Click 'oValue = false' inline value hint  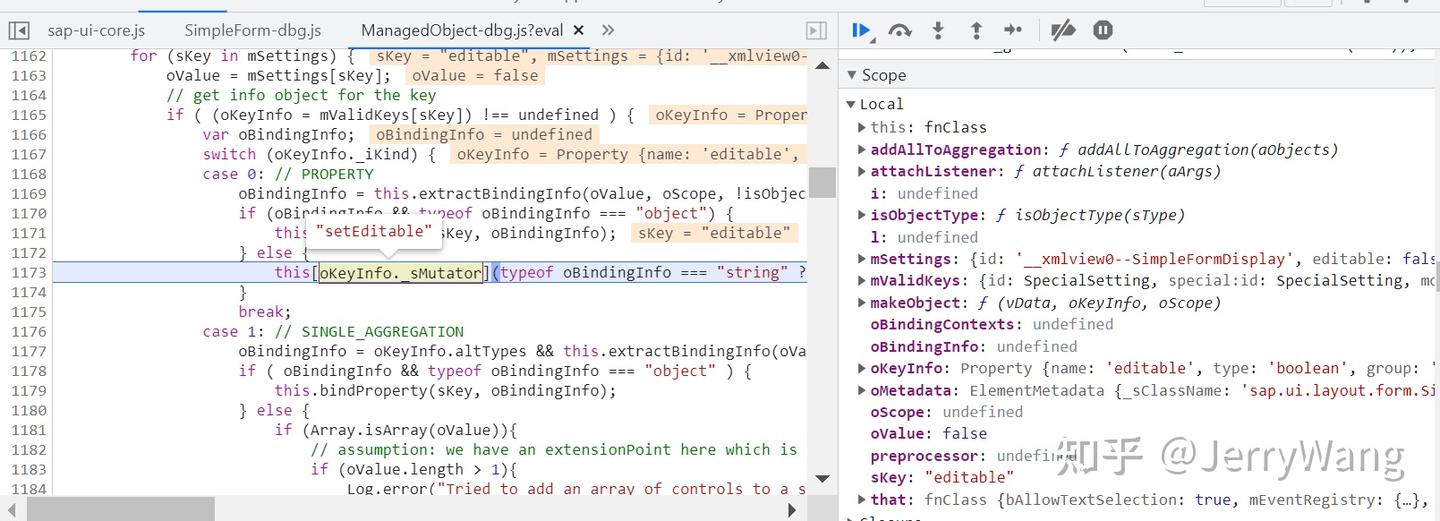[x=475, y=76]
